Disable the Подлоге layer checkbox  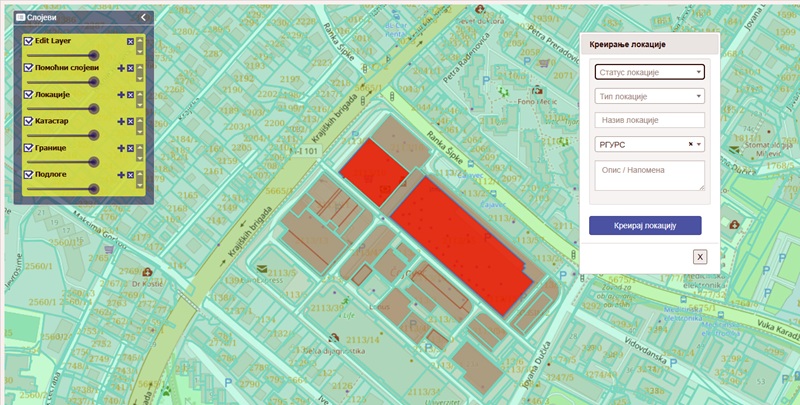[28, 174]
